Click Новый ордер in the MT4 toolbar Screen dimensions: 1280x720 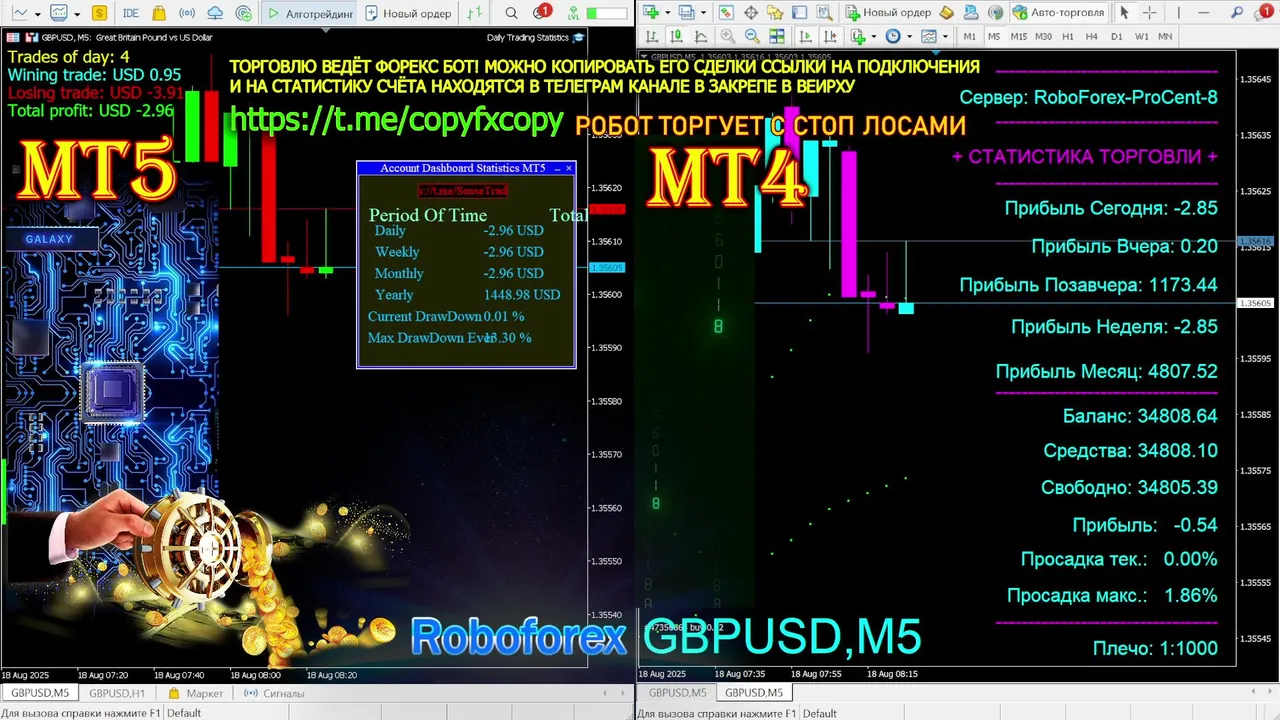click(x=888, y=13)
